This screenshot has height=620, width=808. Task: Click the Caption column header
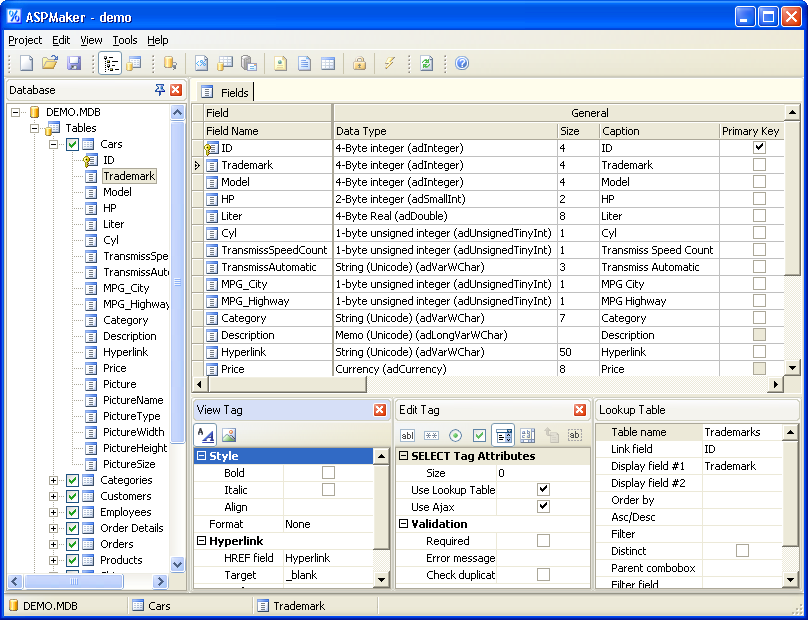(659, 131)
